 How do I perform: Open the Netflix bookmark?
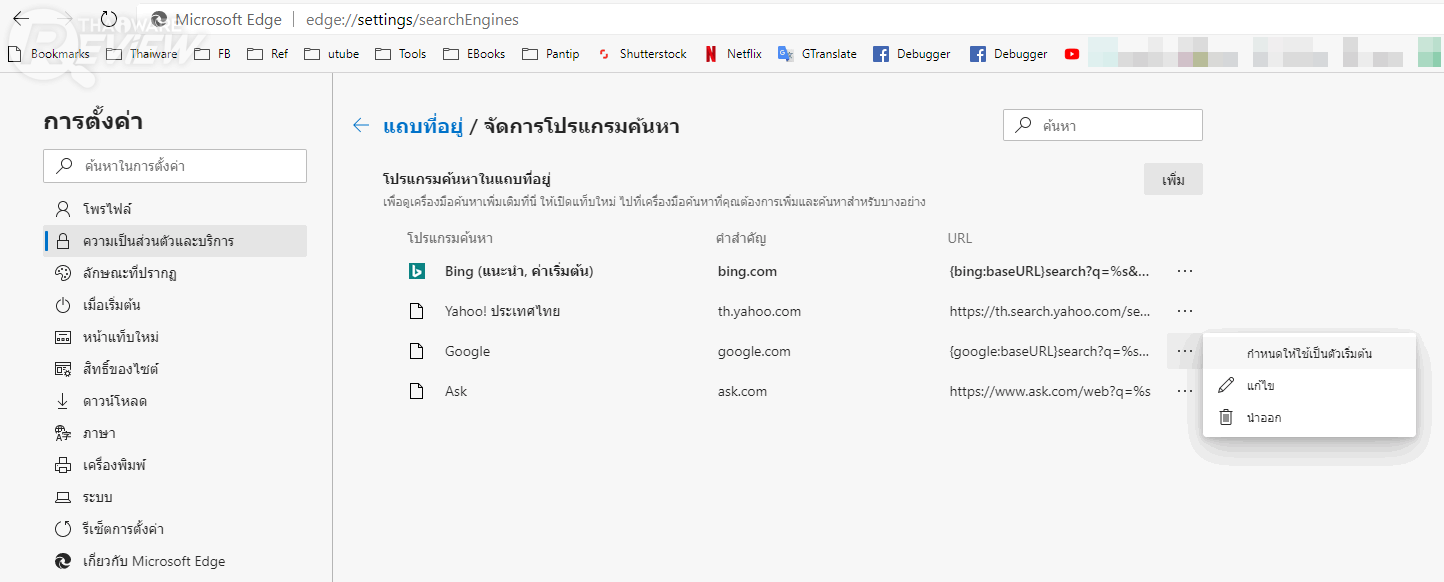coord(733,54)
